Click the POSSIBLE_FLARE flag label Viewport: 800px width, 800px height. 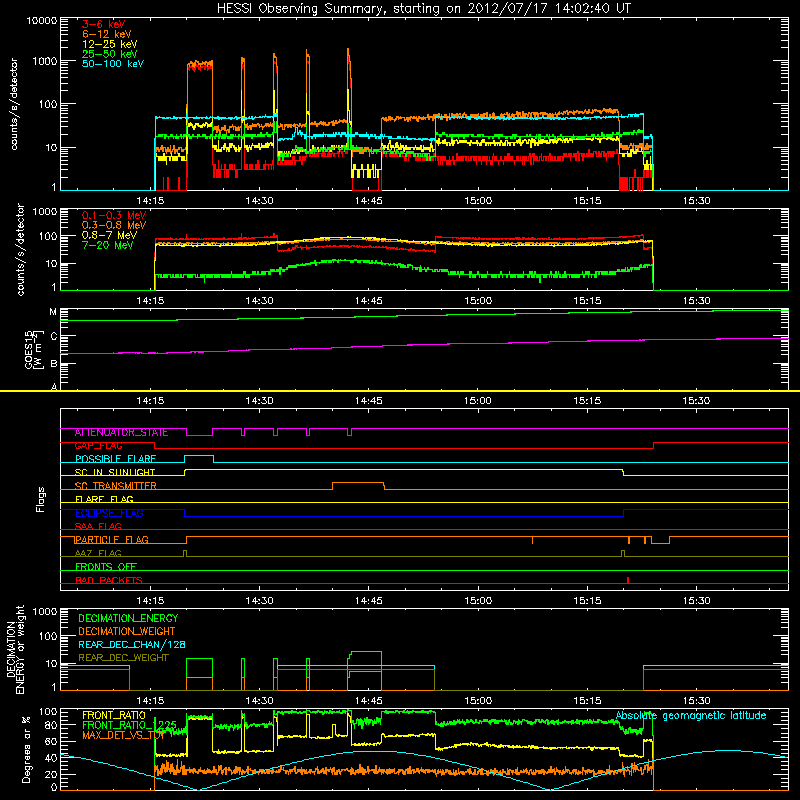point(115,459)
